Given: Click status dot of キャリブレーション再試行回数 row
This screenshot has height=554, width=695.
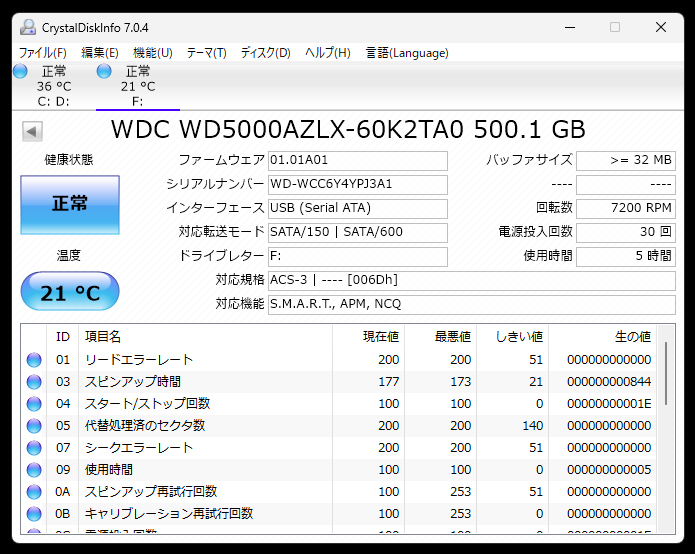Looking at the screenshot, I should [x=34, y=514].
